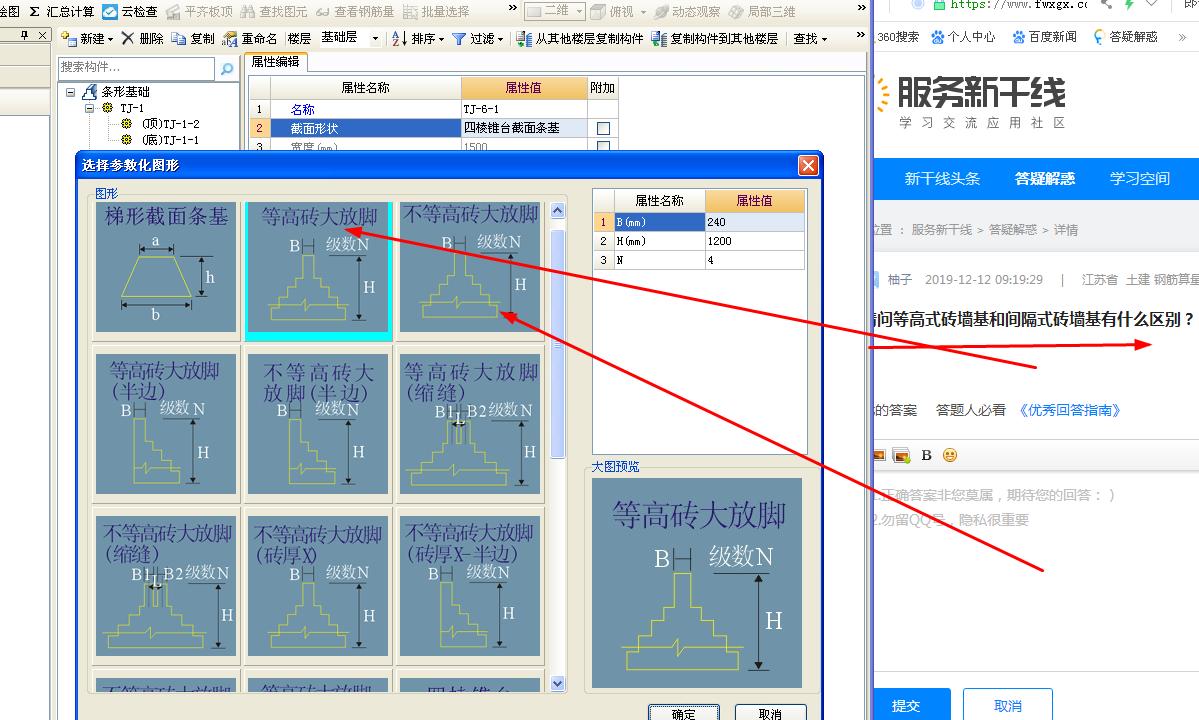Open the 二维 view mode dropdown

point(579,11)
